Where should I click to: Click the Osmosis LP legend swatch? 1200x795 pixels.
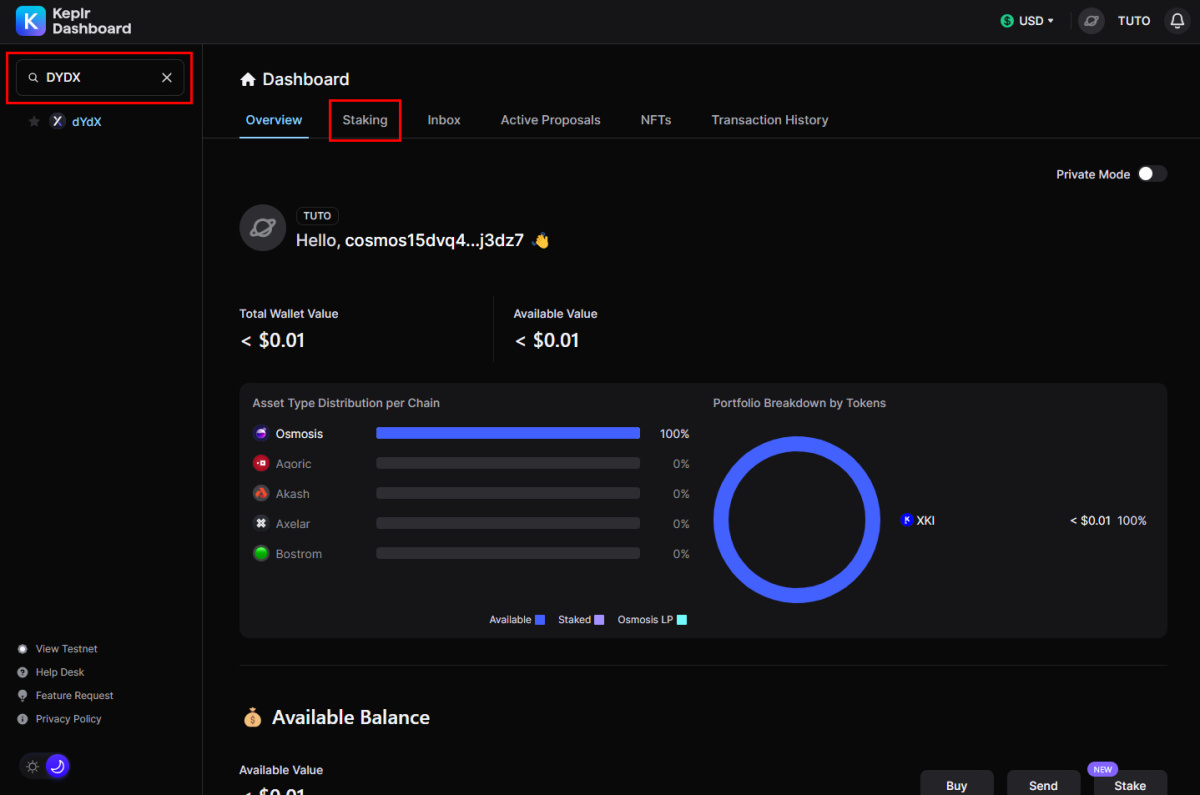tap(682, 620)
